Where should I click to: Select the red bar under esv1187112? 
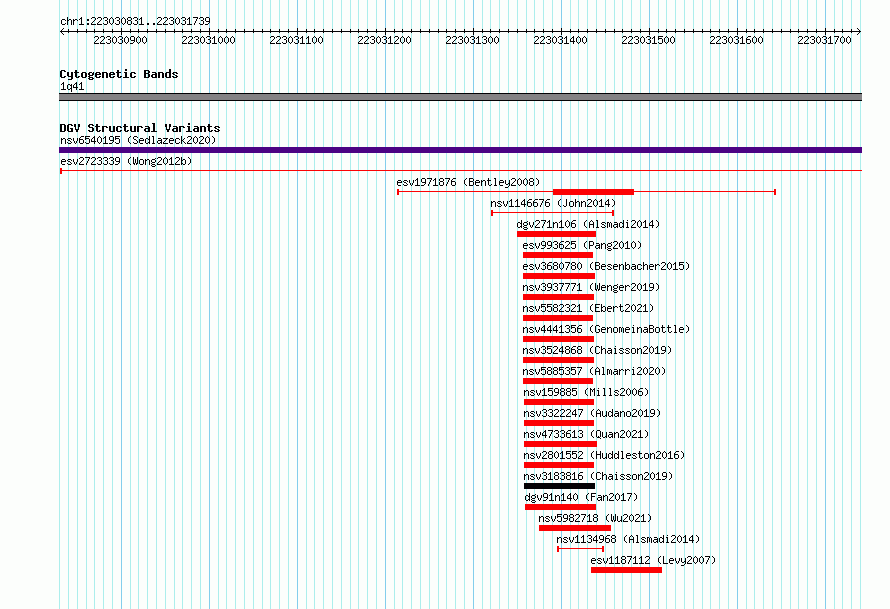(x=627, y=570)
